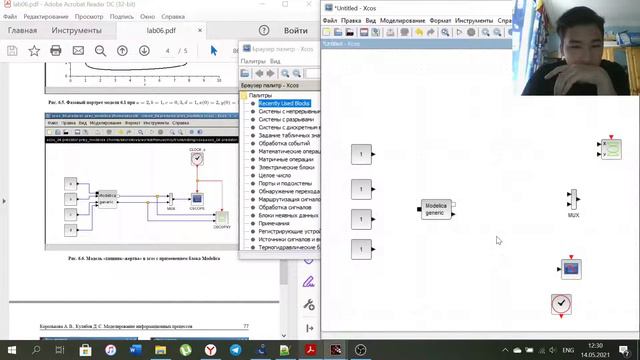Viewport: 640px width, 360px height.
Task: Open Word from the taskbar
Action: [136, 350]
